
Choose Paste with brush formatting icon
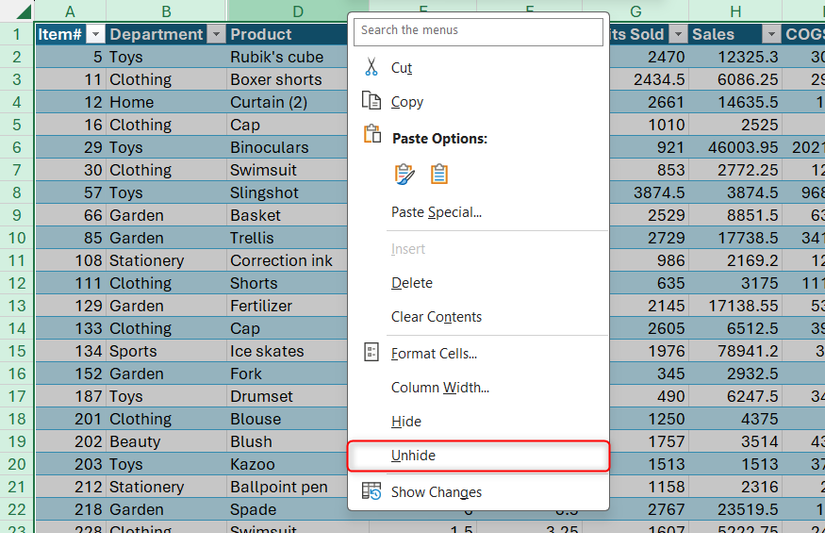pyautogui.click(x=404, y=174)
